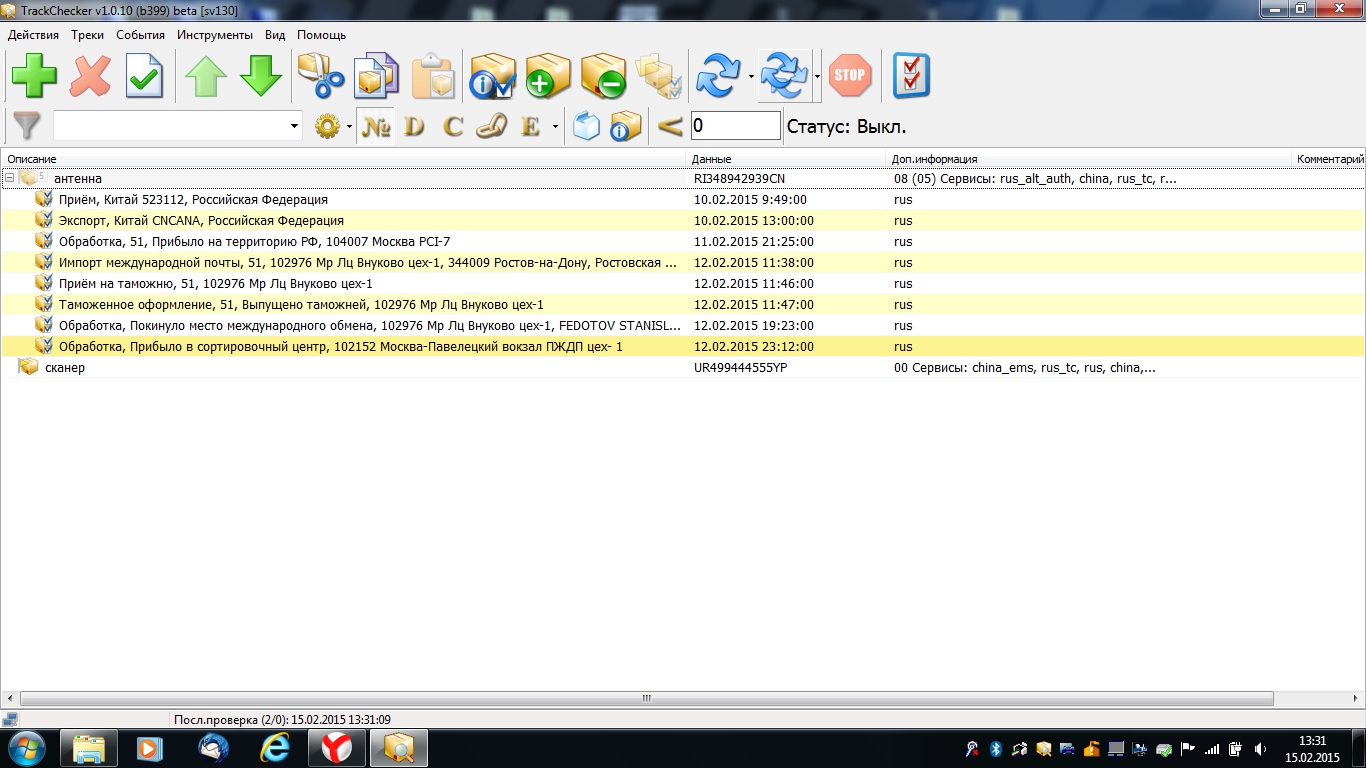Viewport: 1366px width, 768px height.
Task: Click the red STOP sign button
Action: pyautogui.click(x=850, y=76)
